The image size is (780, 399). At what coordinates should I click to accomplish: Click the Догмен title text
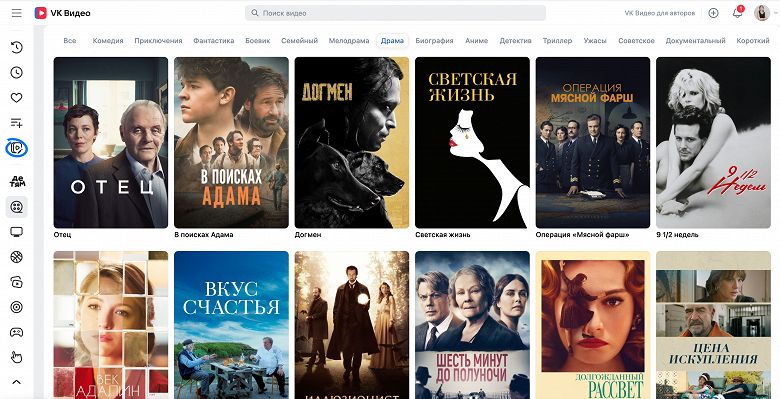click(308, 235)
